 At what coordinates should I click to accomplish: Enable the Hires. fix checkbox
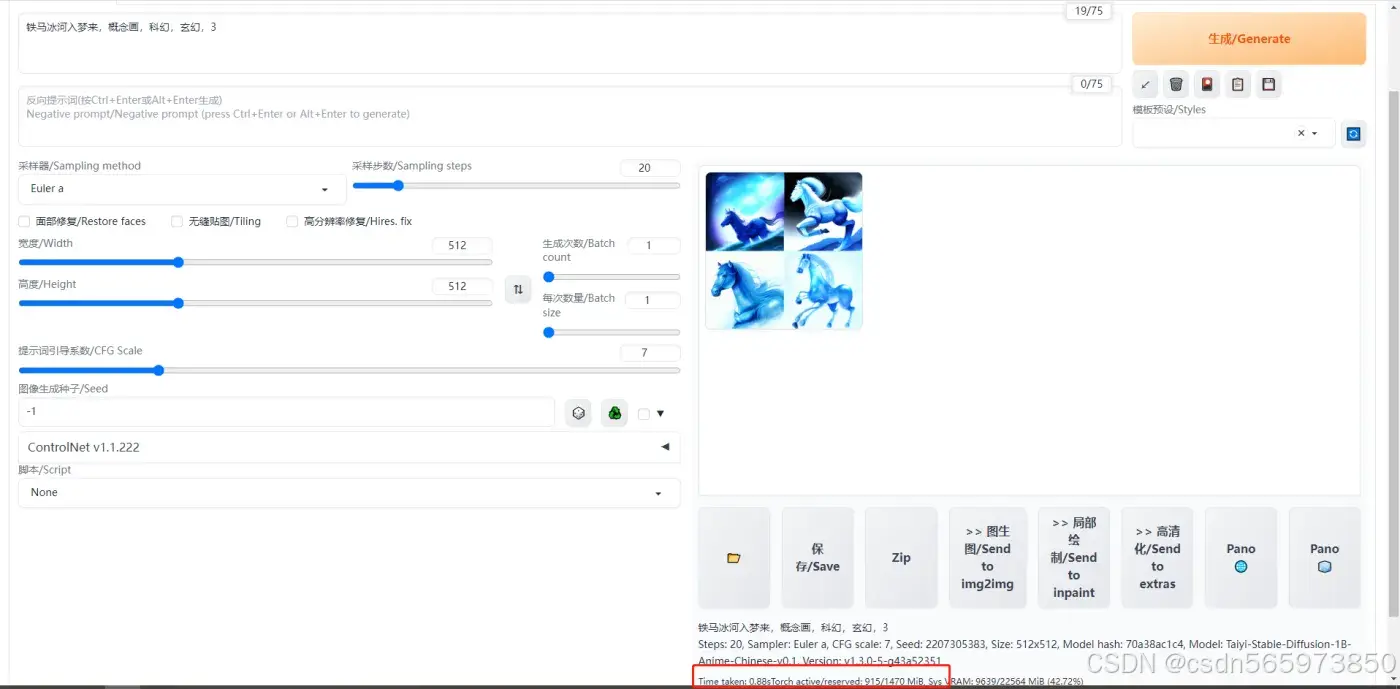tap(292, 221)
